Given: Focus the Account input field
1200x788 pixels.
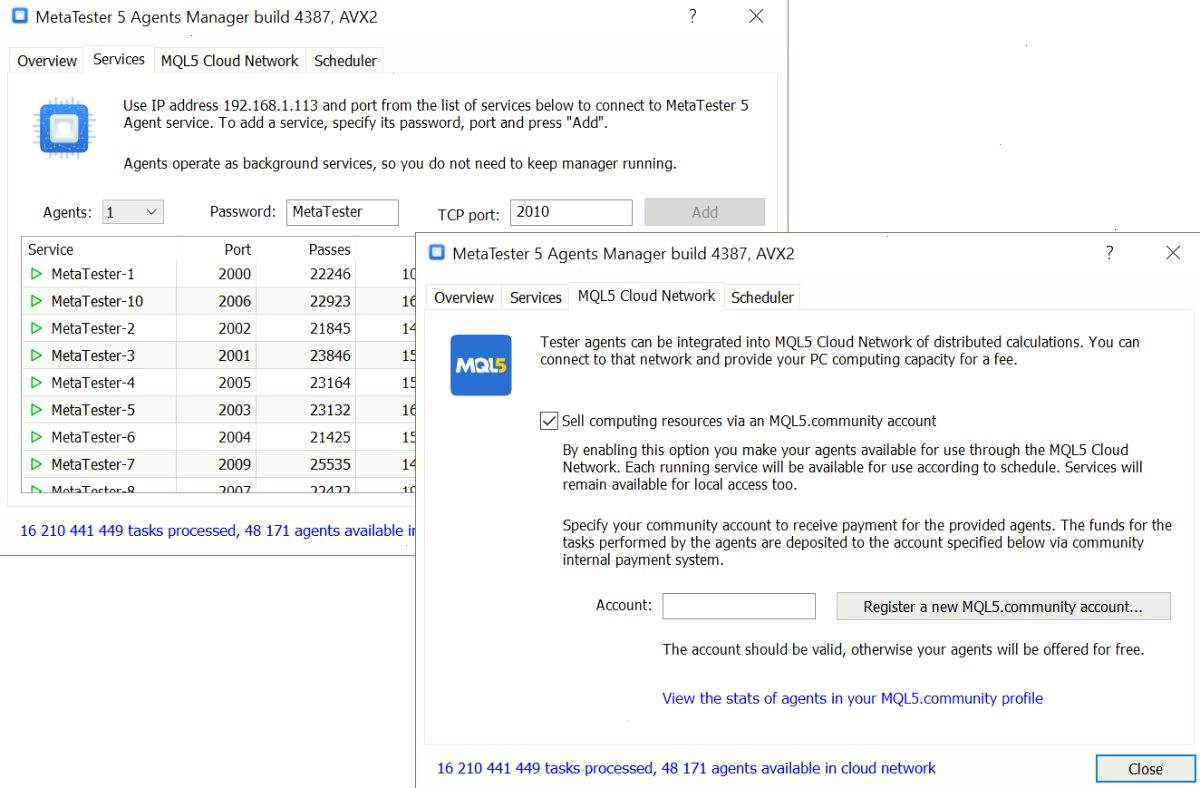Looking at the screenshot, I should tap(739, 606).
